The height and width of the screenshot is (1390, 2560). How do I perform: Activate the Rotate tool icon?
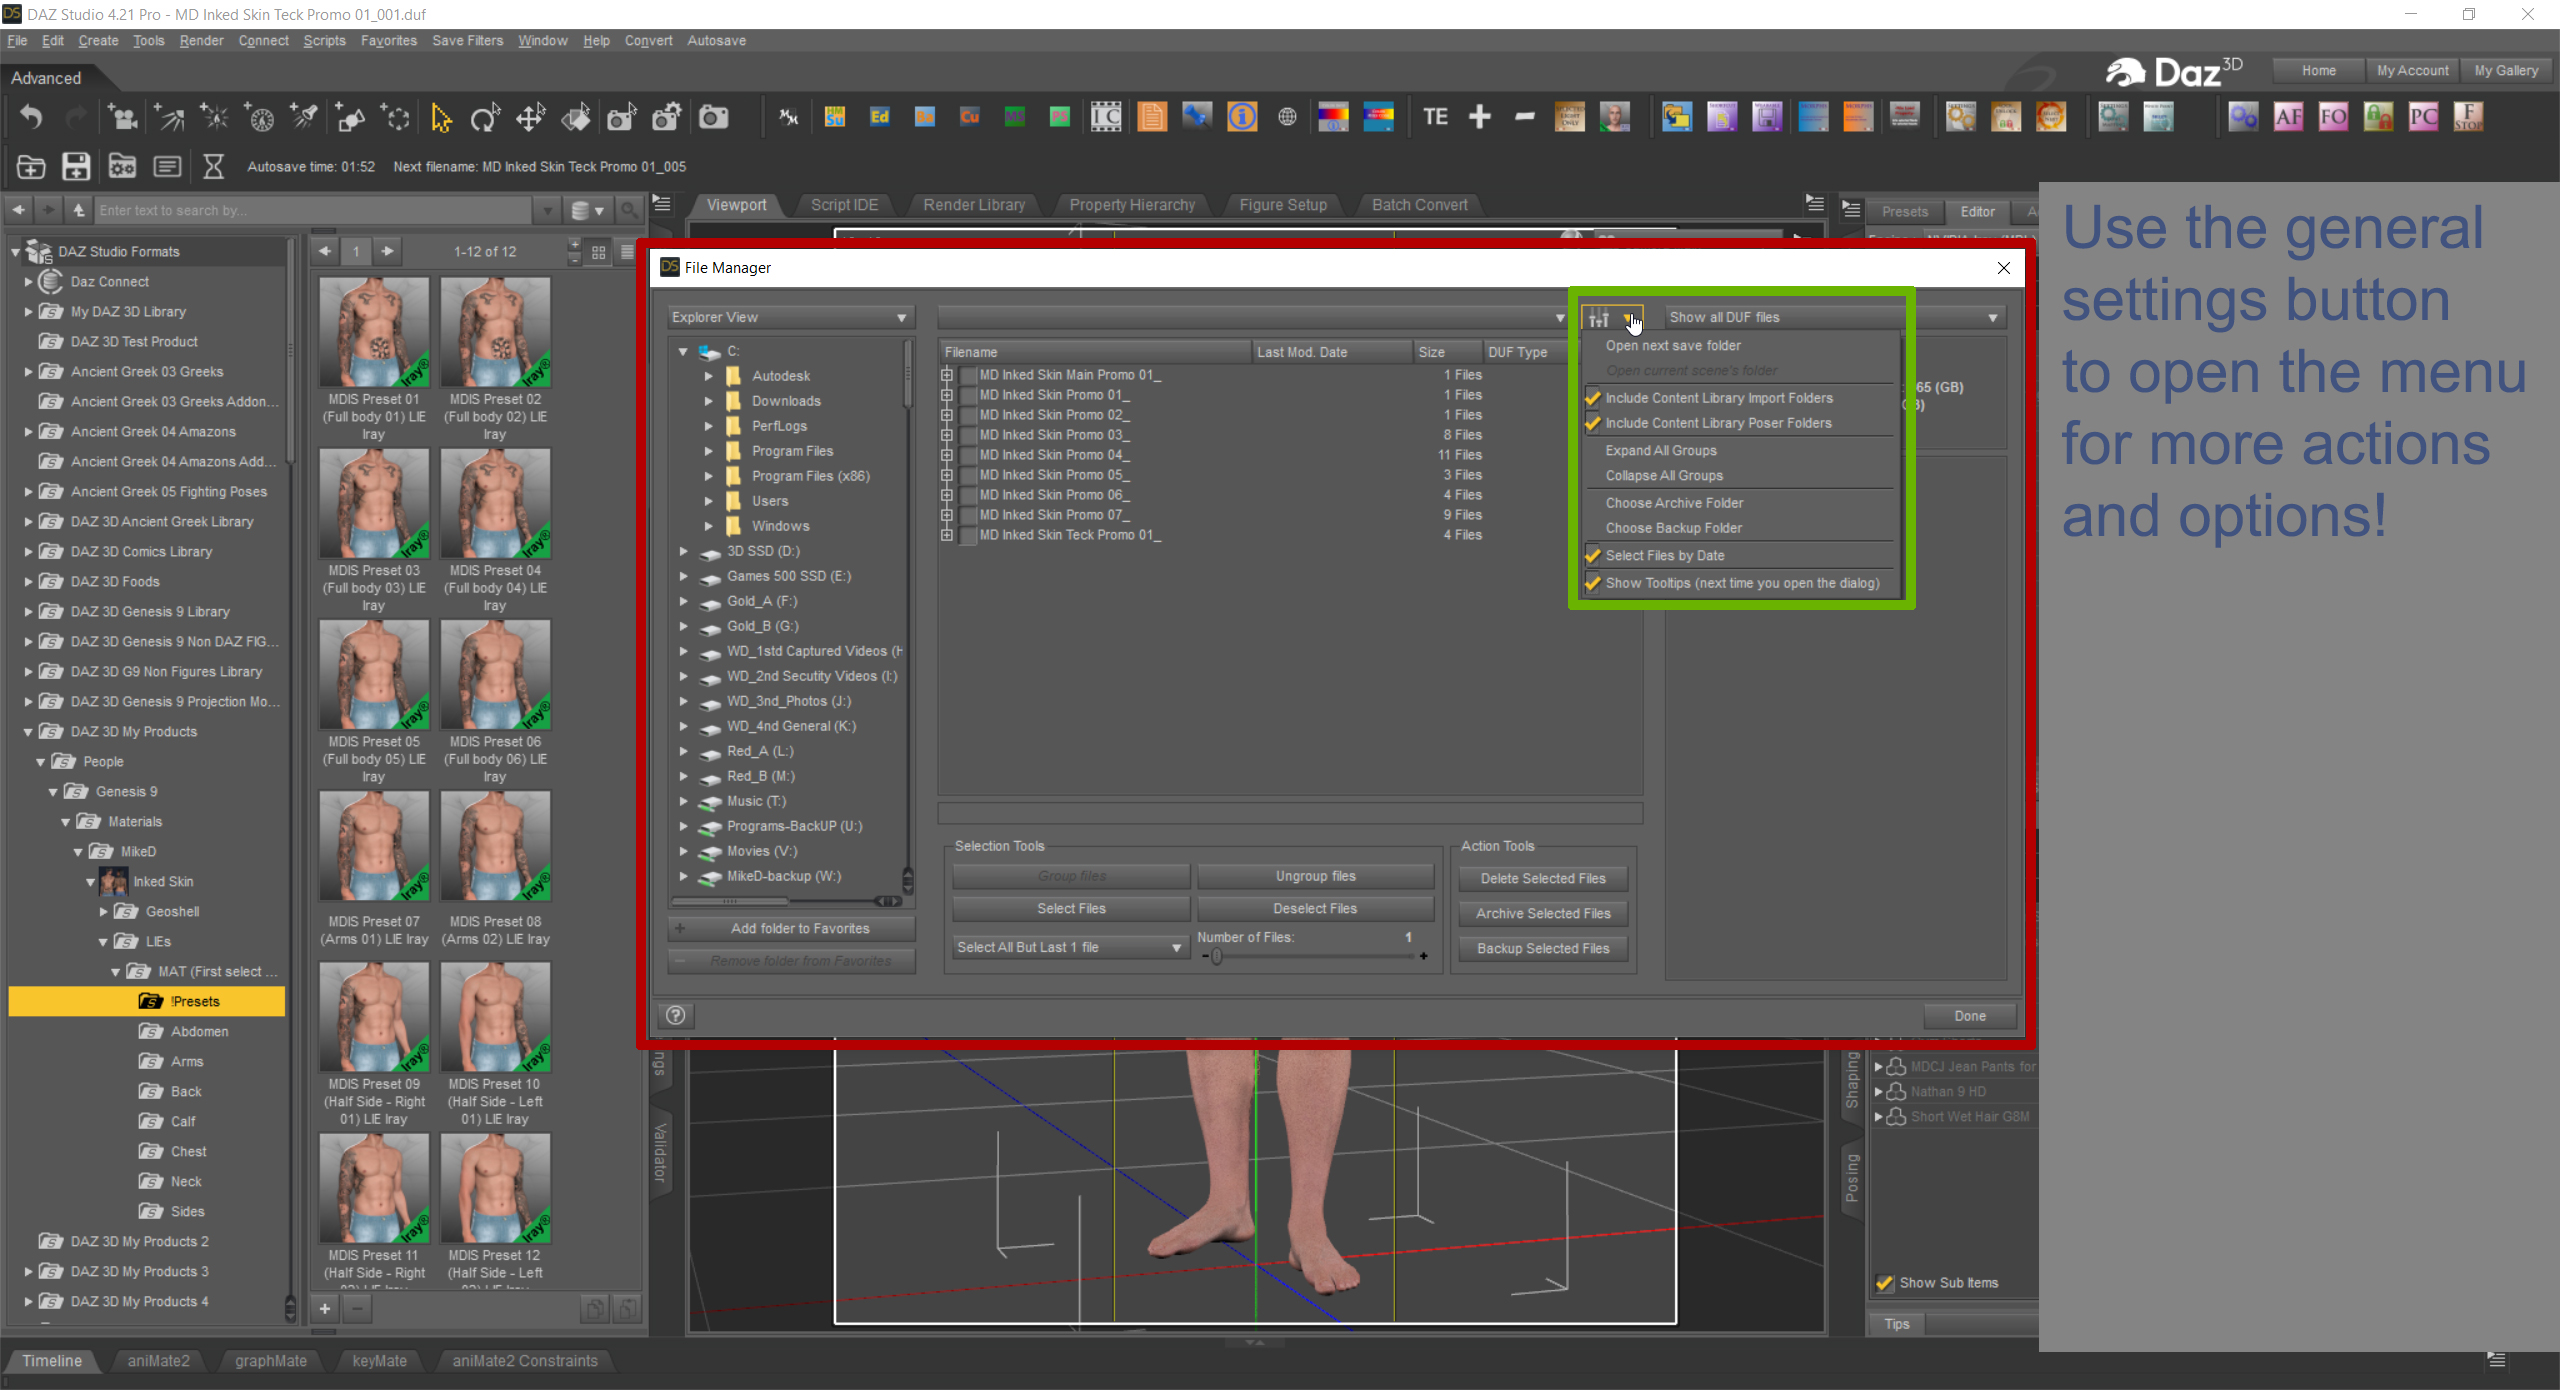pos(485,118)
